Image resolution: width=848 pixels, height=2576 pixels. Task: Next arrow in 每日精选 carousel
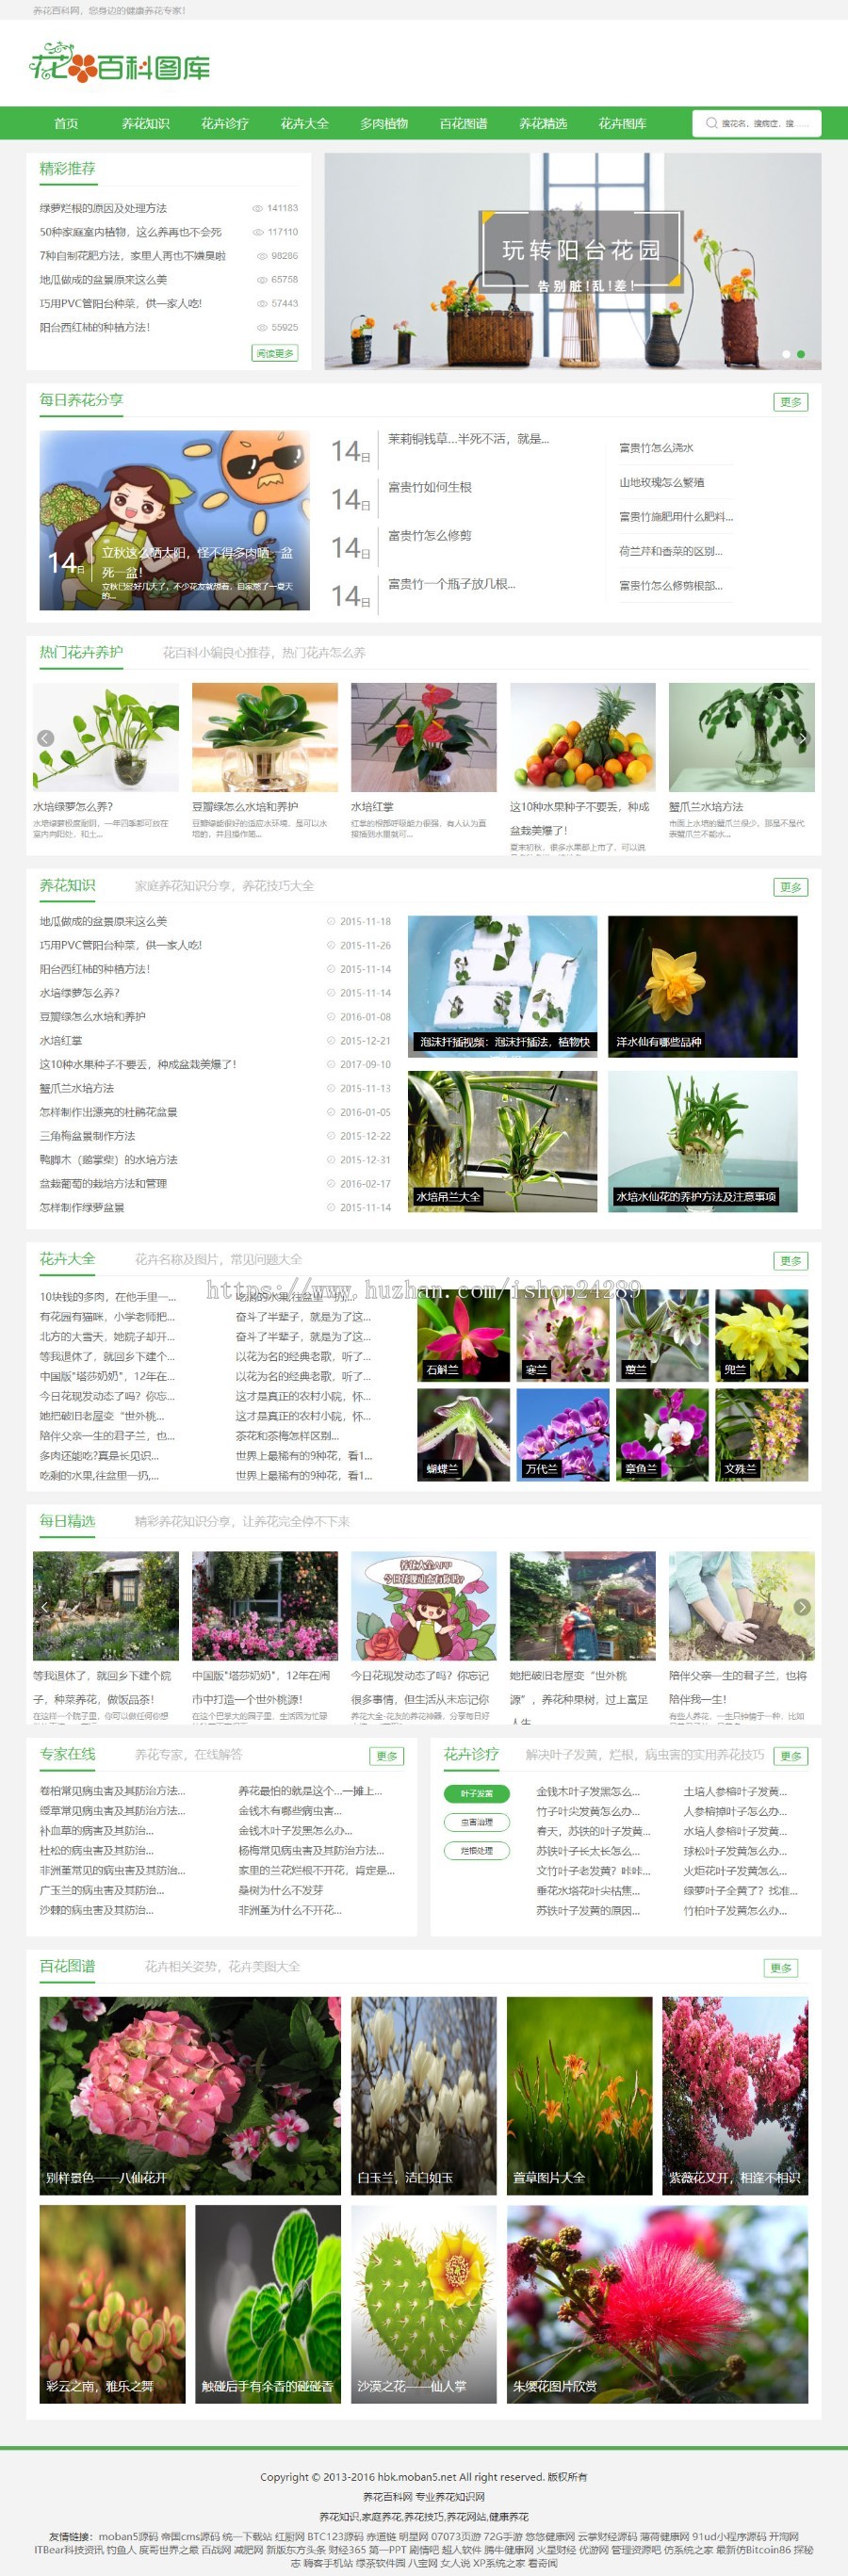[x=802, y=1606]
